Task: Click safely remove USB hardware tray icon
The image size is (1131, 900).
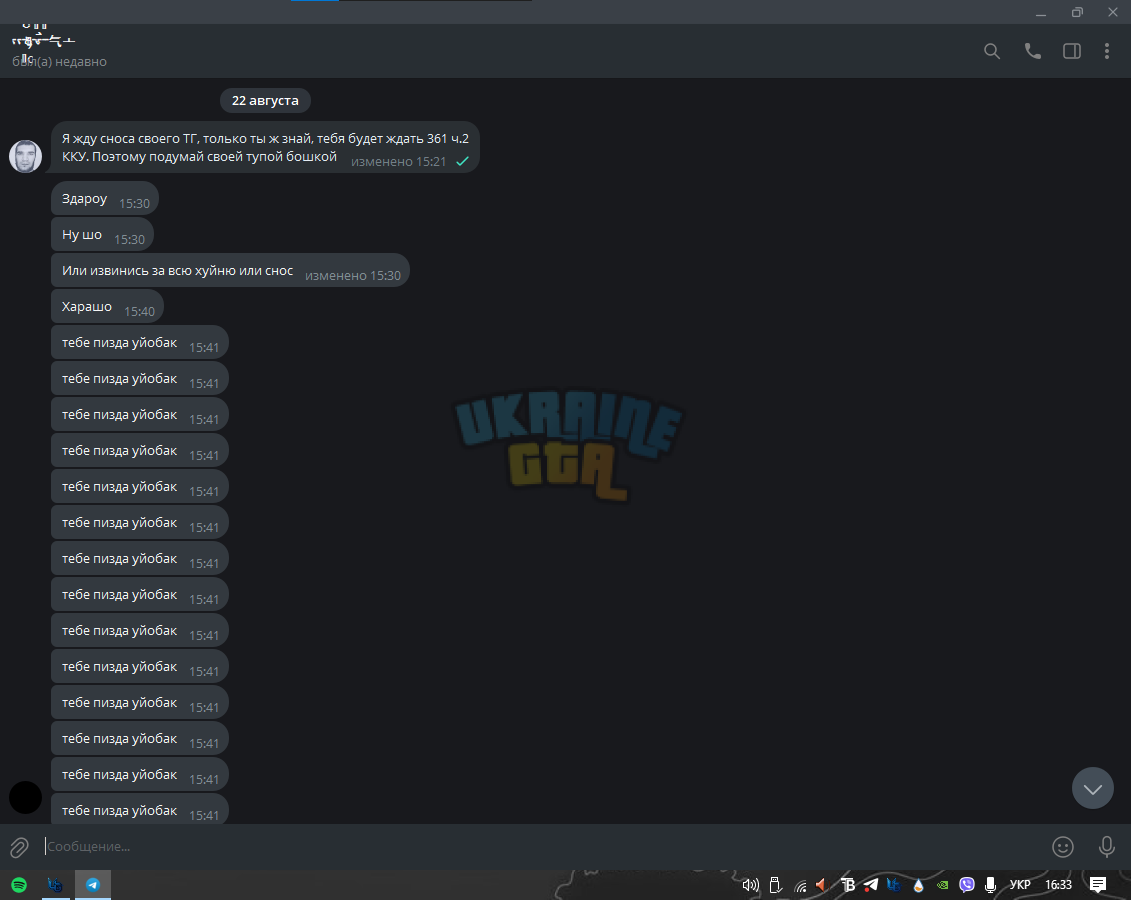Action: 775,885
